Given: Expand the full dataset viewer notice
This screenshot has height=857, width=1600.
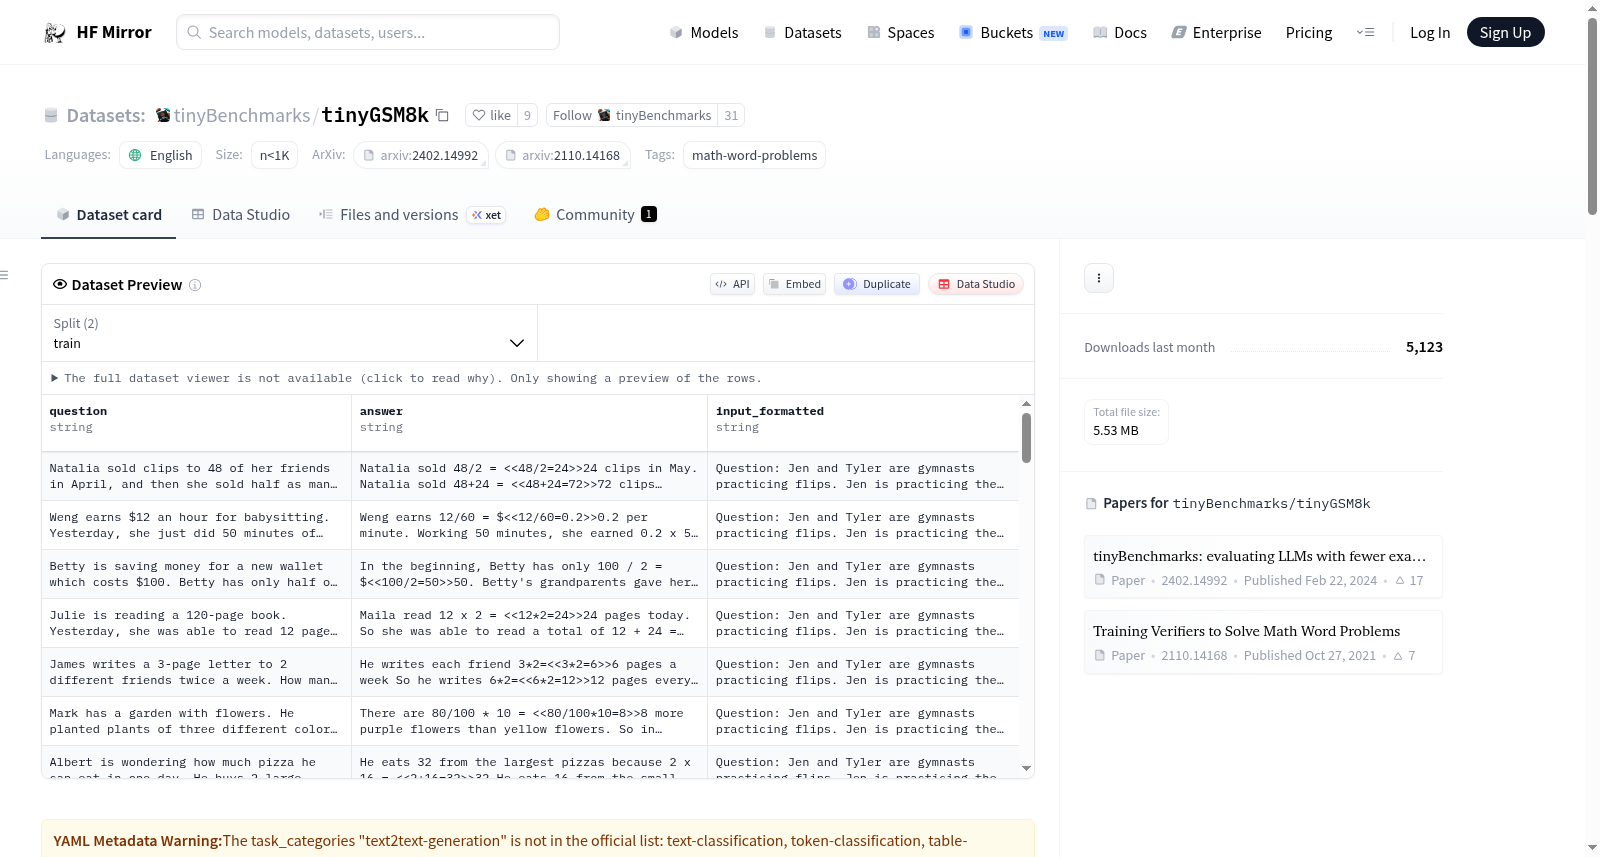Looking at the screenshot, I should coord(407,378).
